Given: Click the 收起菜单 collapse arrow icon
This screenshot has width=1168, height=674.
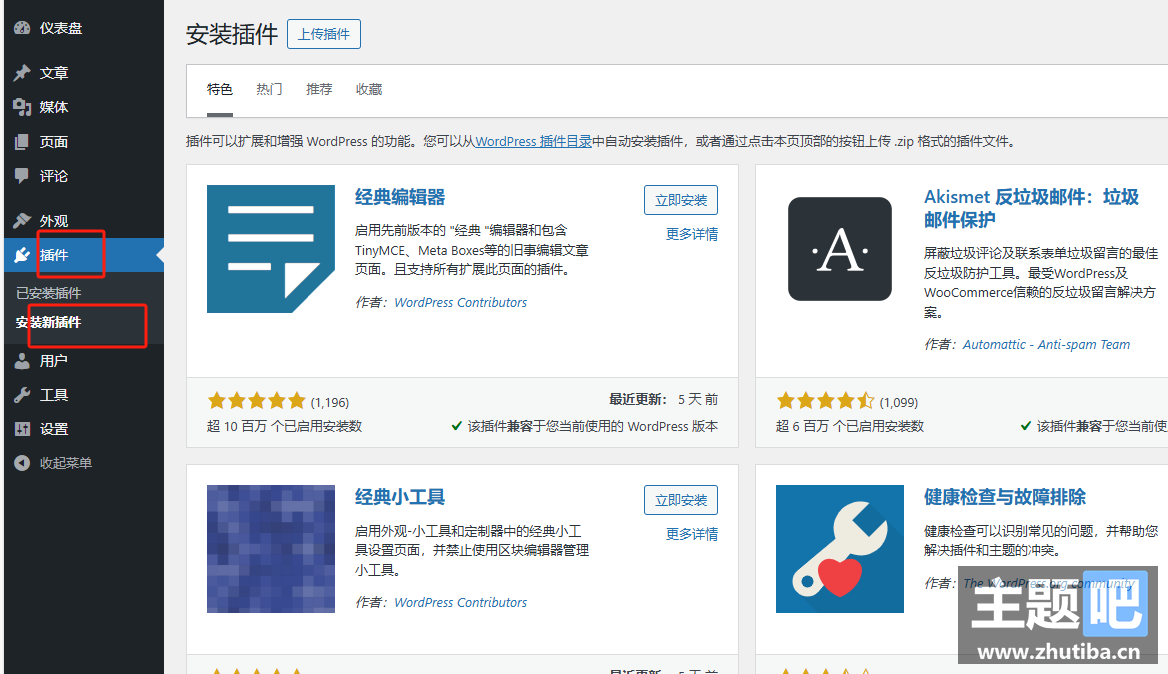Looking at the screenshot, I should tap(22, 463).
